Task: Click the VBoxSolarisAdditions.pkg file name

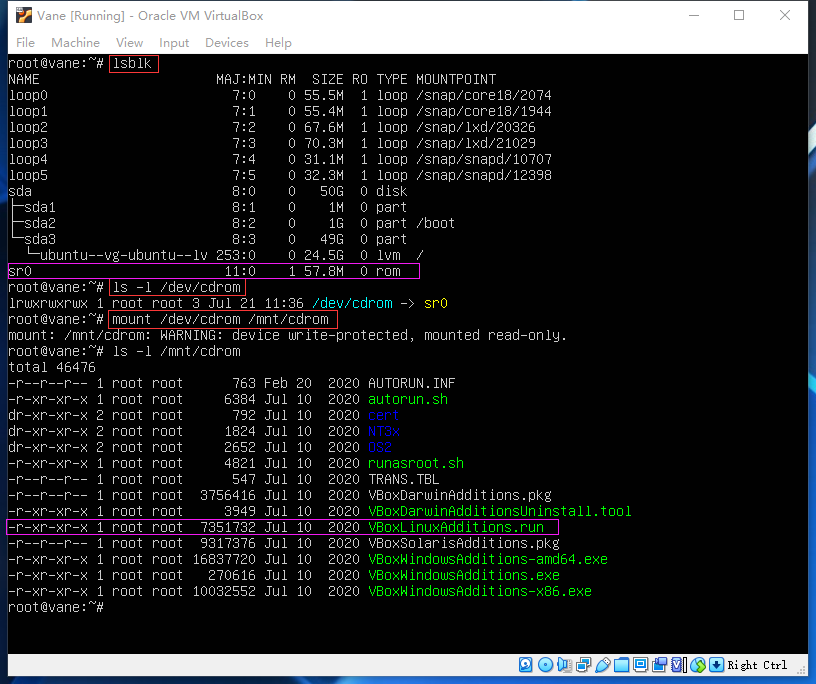Action: point(464,543)
